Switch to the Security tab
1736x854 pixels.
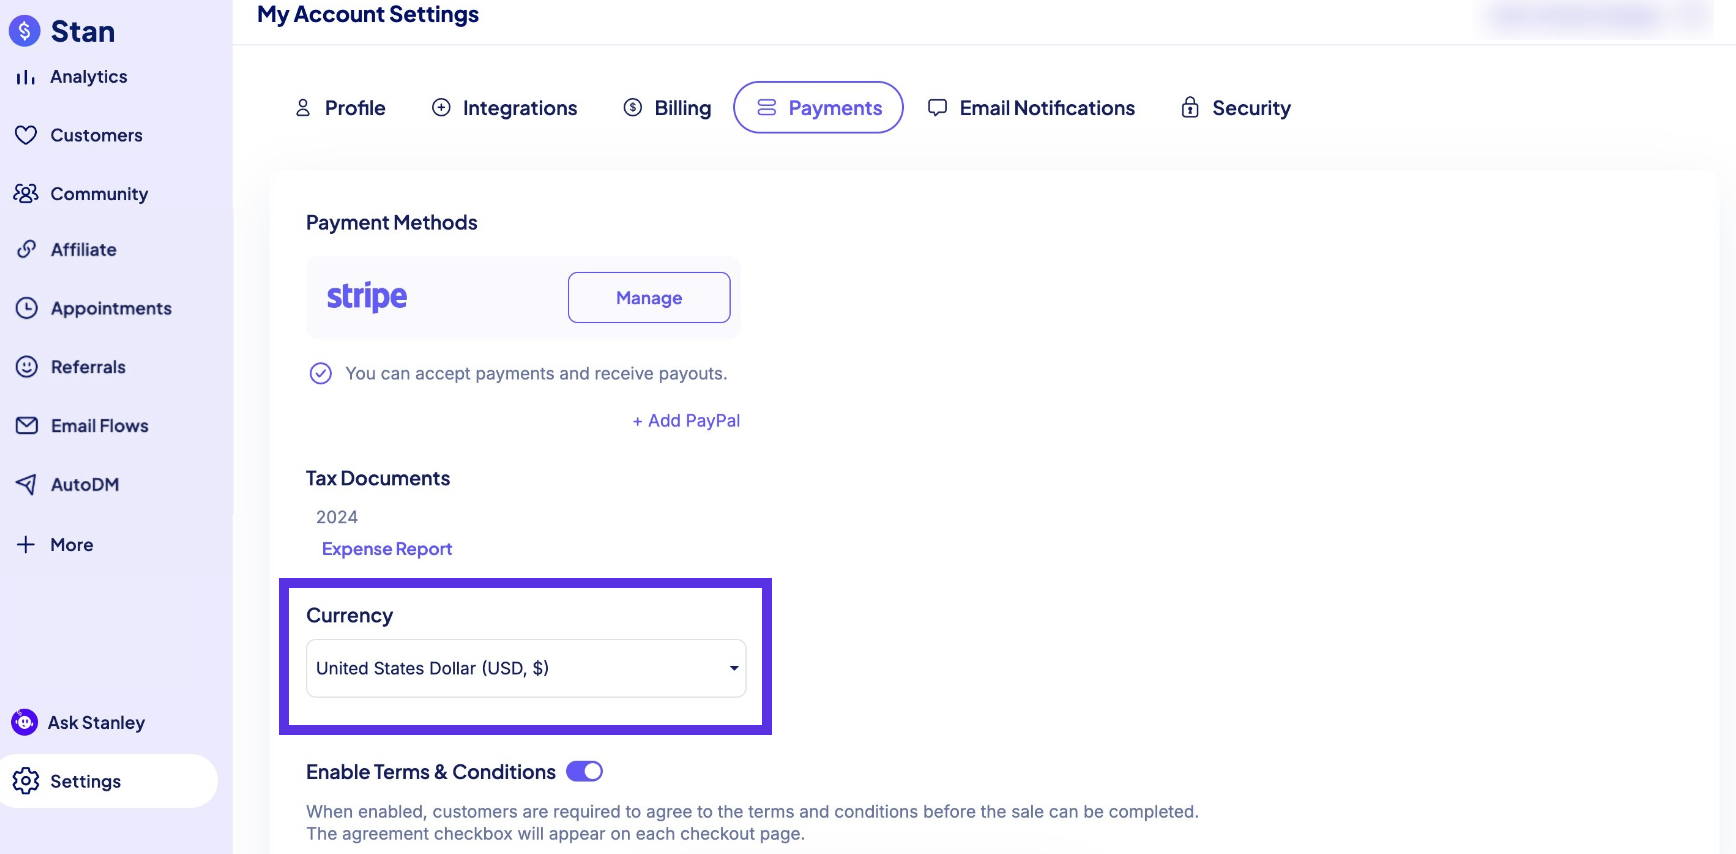coord(1236,108)
